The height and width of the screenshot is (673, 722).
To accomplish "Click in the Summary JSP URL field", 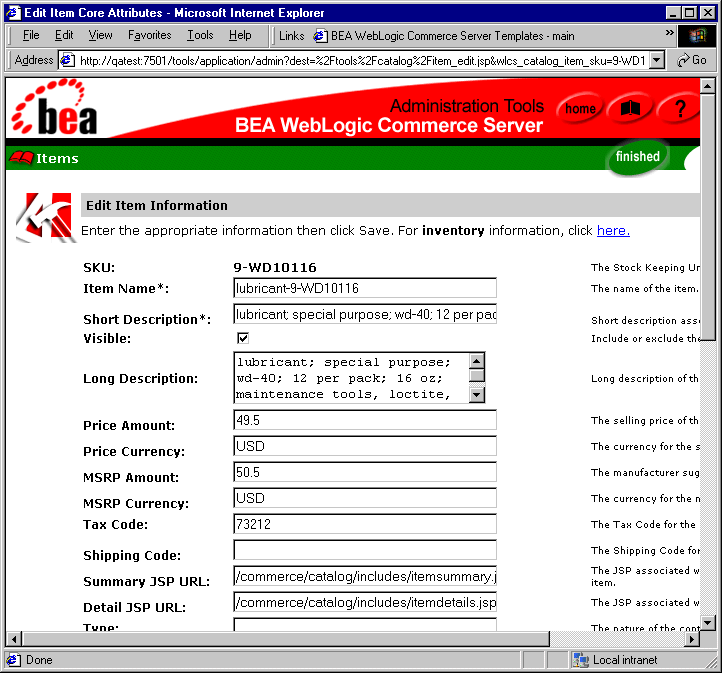I will [365, 576].
